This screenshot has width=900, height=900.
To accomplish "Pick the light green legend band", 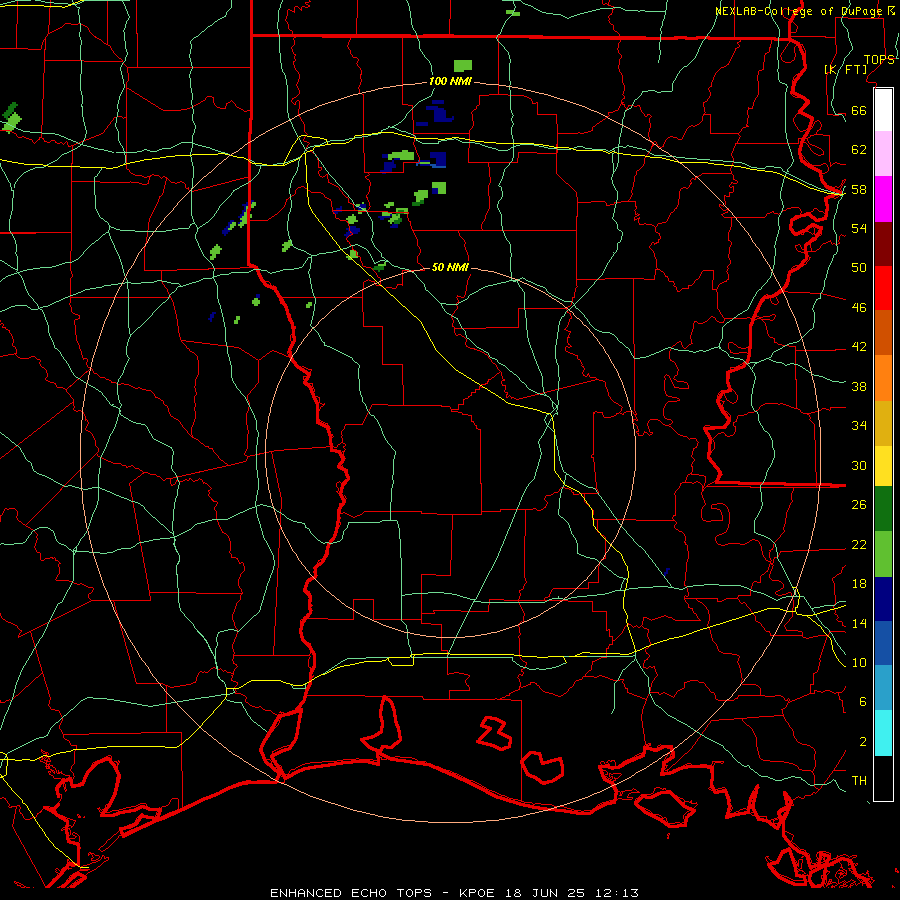I will tap(883, 554).
